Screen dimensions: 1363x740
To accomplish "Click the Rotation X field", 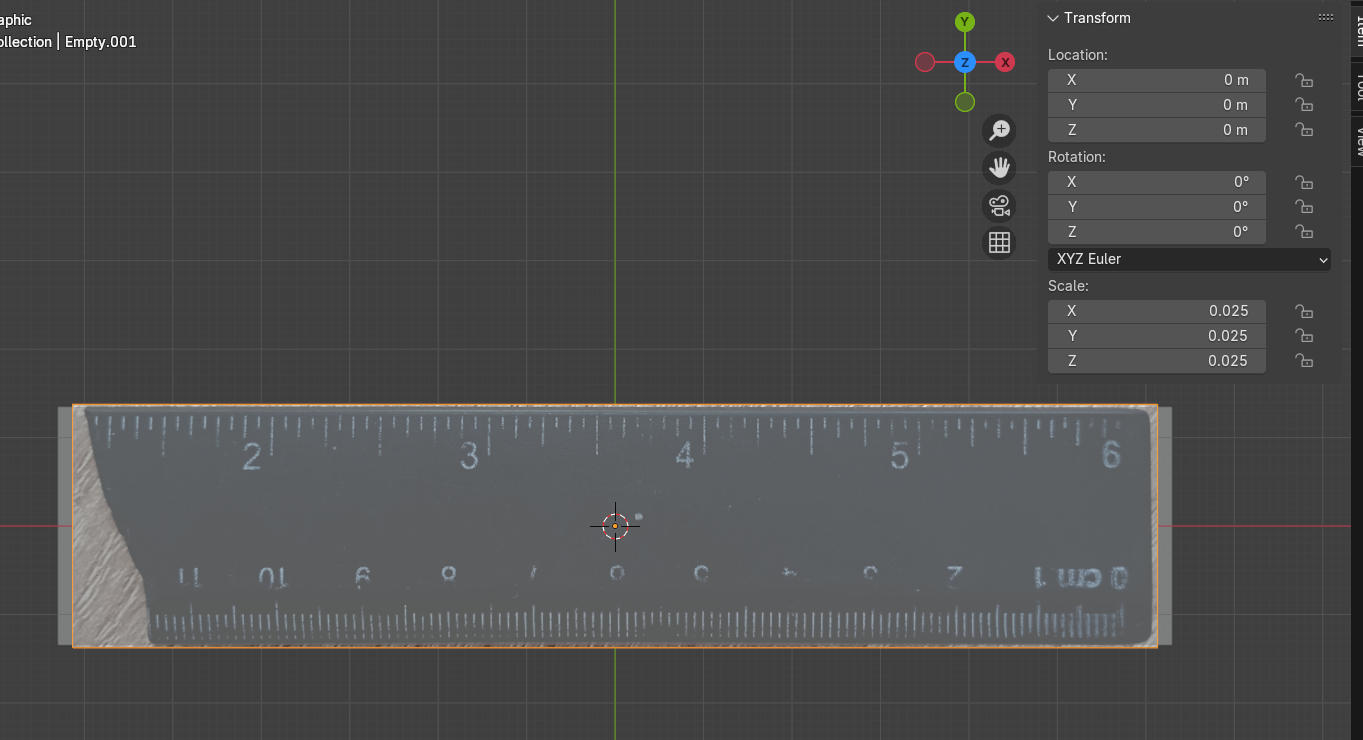I will [1156, 182].
